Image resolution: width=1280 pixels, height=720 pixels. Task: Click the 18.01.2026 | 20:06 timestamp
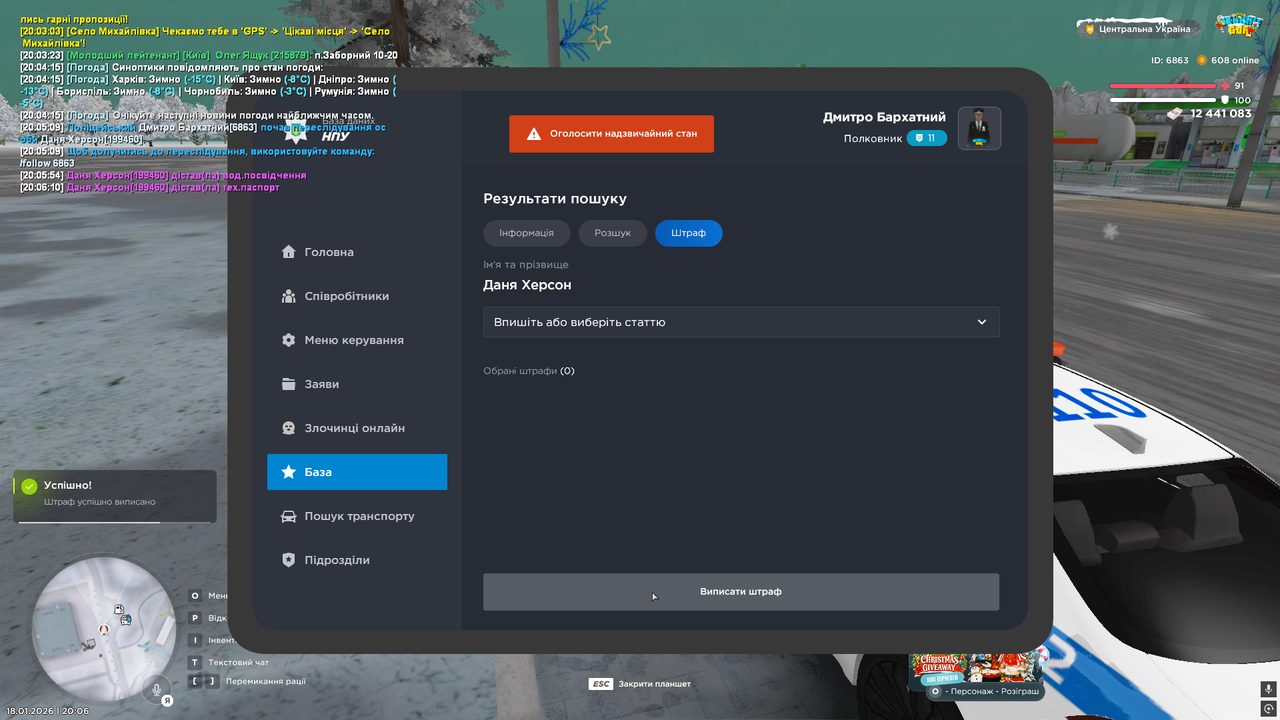(47, 710)
